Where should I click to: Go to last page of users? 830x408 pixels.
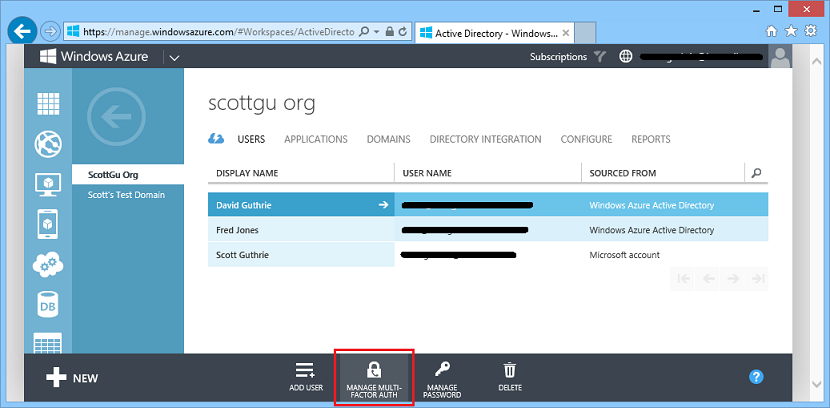(757, 279)
